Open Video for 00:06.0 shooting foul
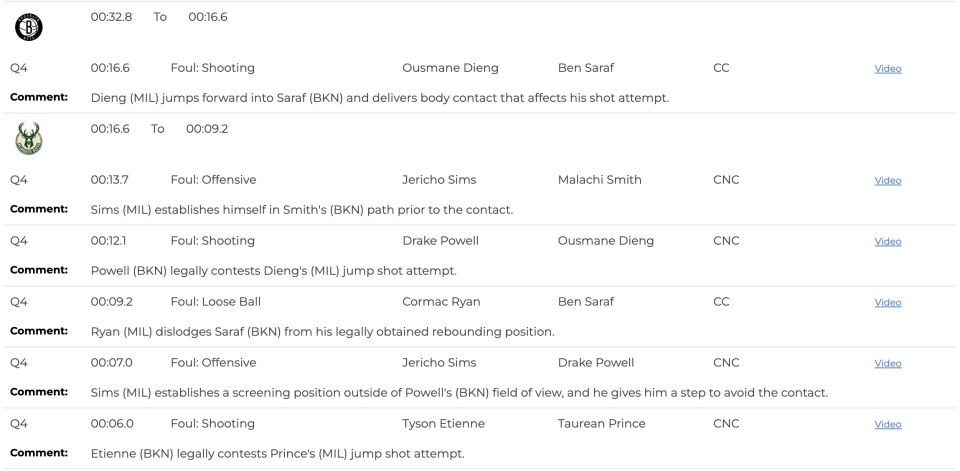This screenshot has height=471, width=960. (887, 425)
